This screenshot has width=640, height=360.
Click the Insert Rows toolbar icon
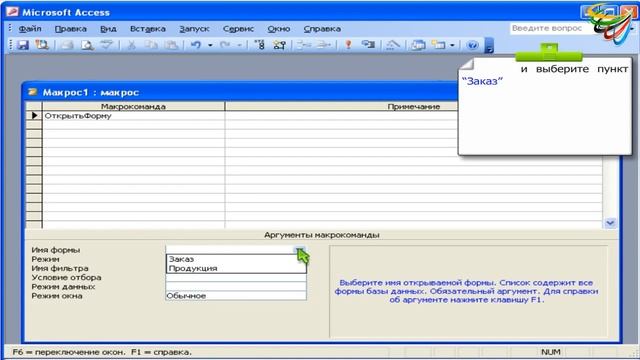304,45
